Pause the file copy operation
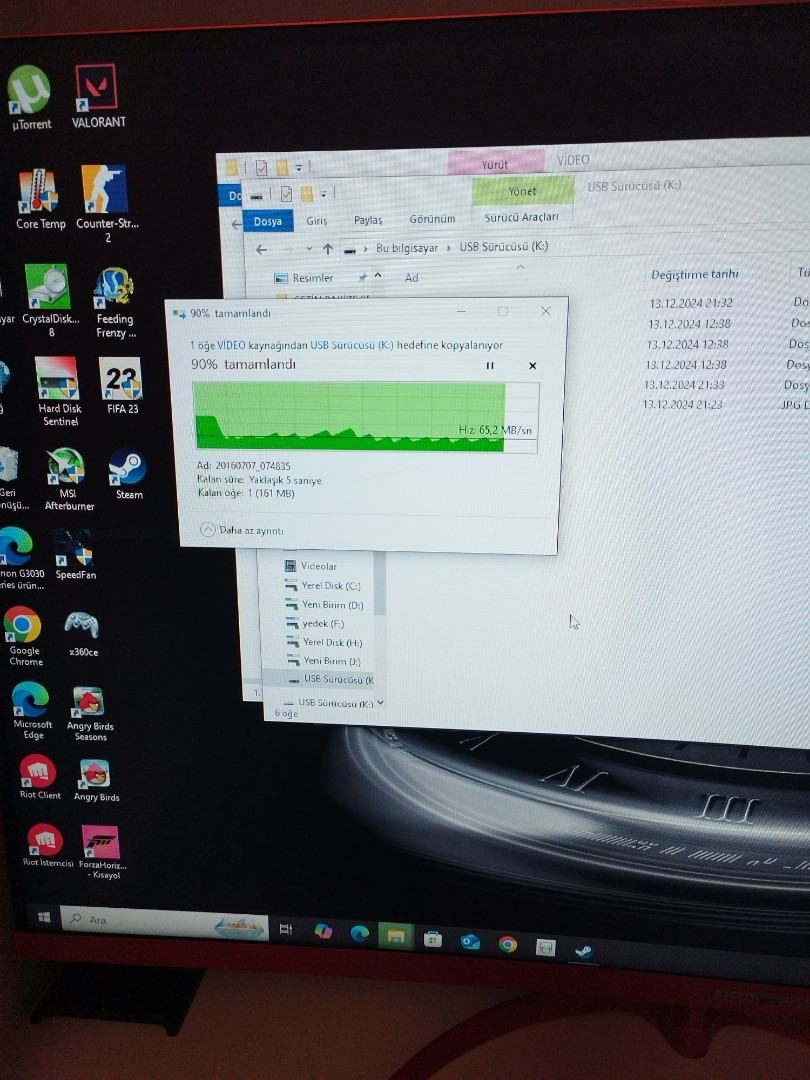Viewport: 810px width, 1080px height. coord(490,366)
